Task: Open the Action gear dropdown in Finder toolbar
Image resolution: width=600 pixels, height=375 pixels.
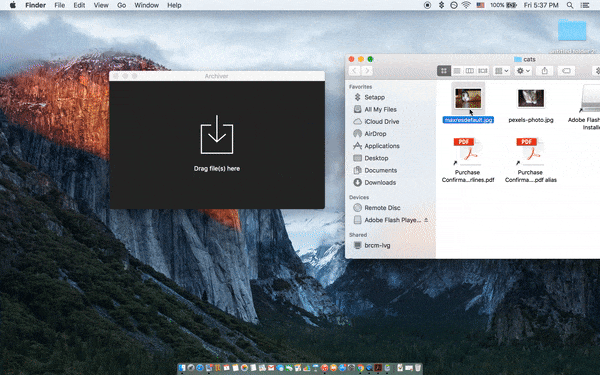Action: pos(523,71)
